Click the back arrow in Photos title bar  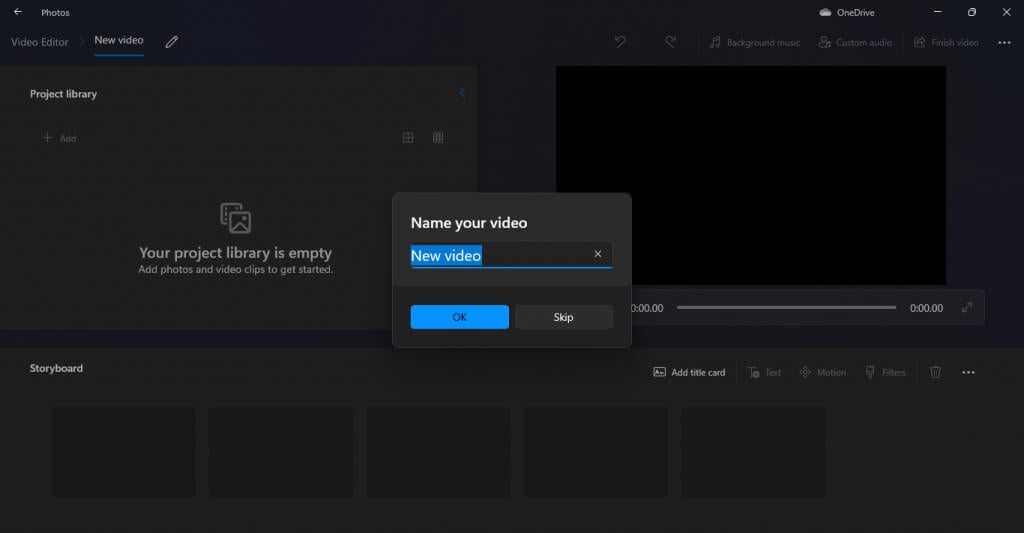pyautogui.click(x=18, y=12)
